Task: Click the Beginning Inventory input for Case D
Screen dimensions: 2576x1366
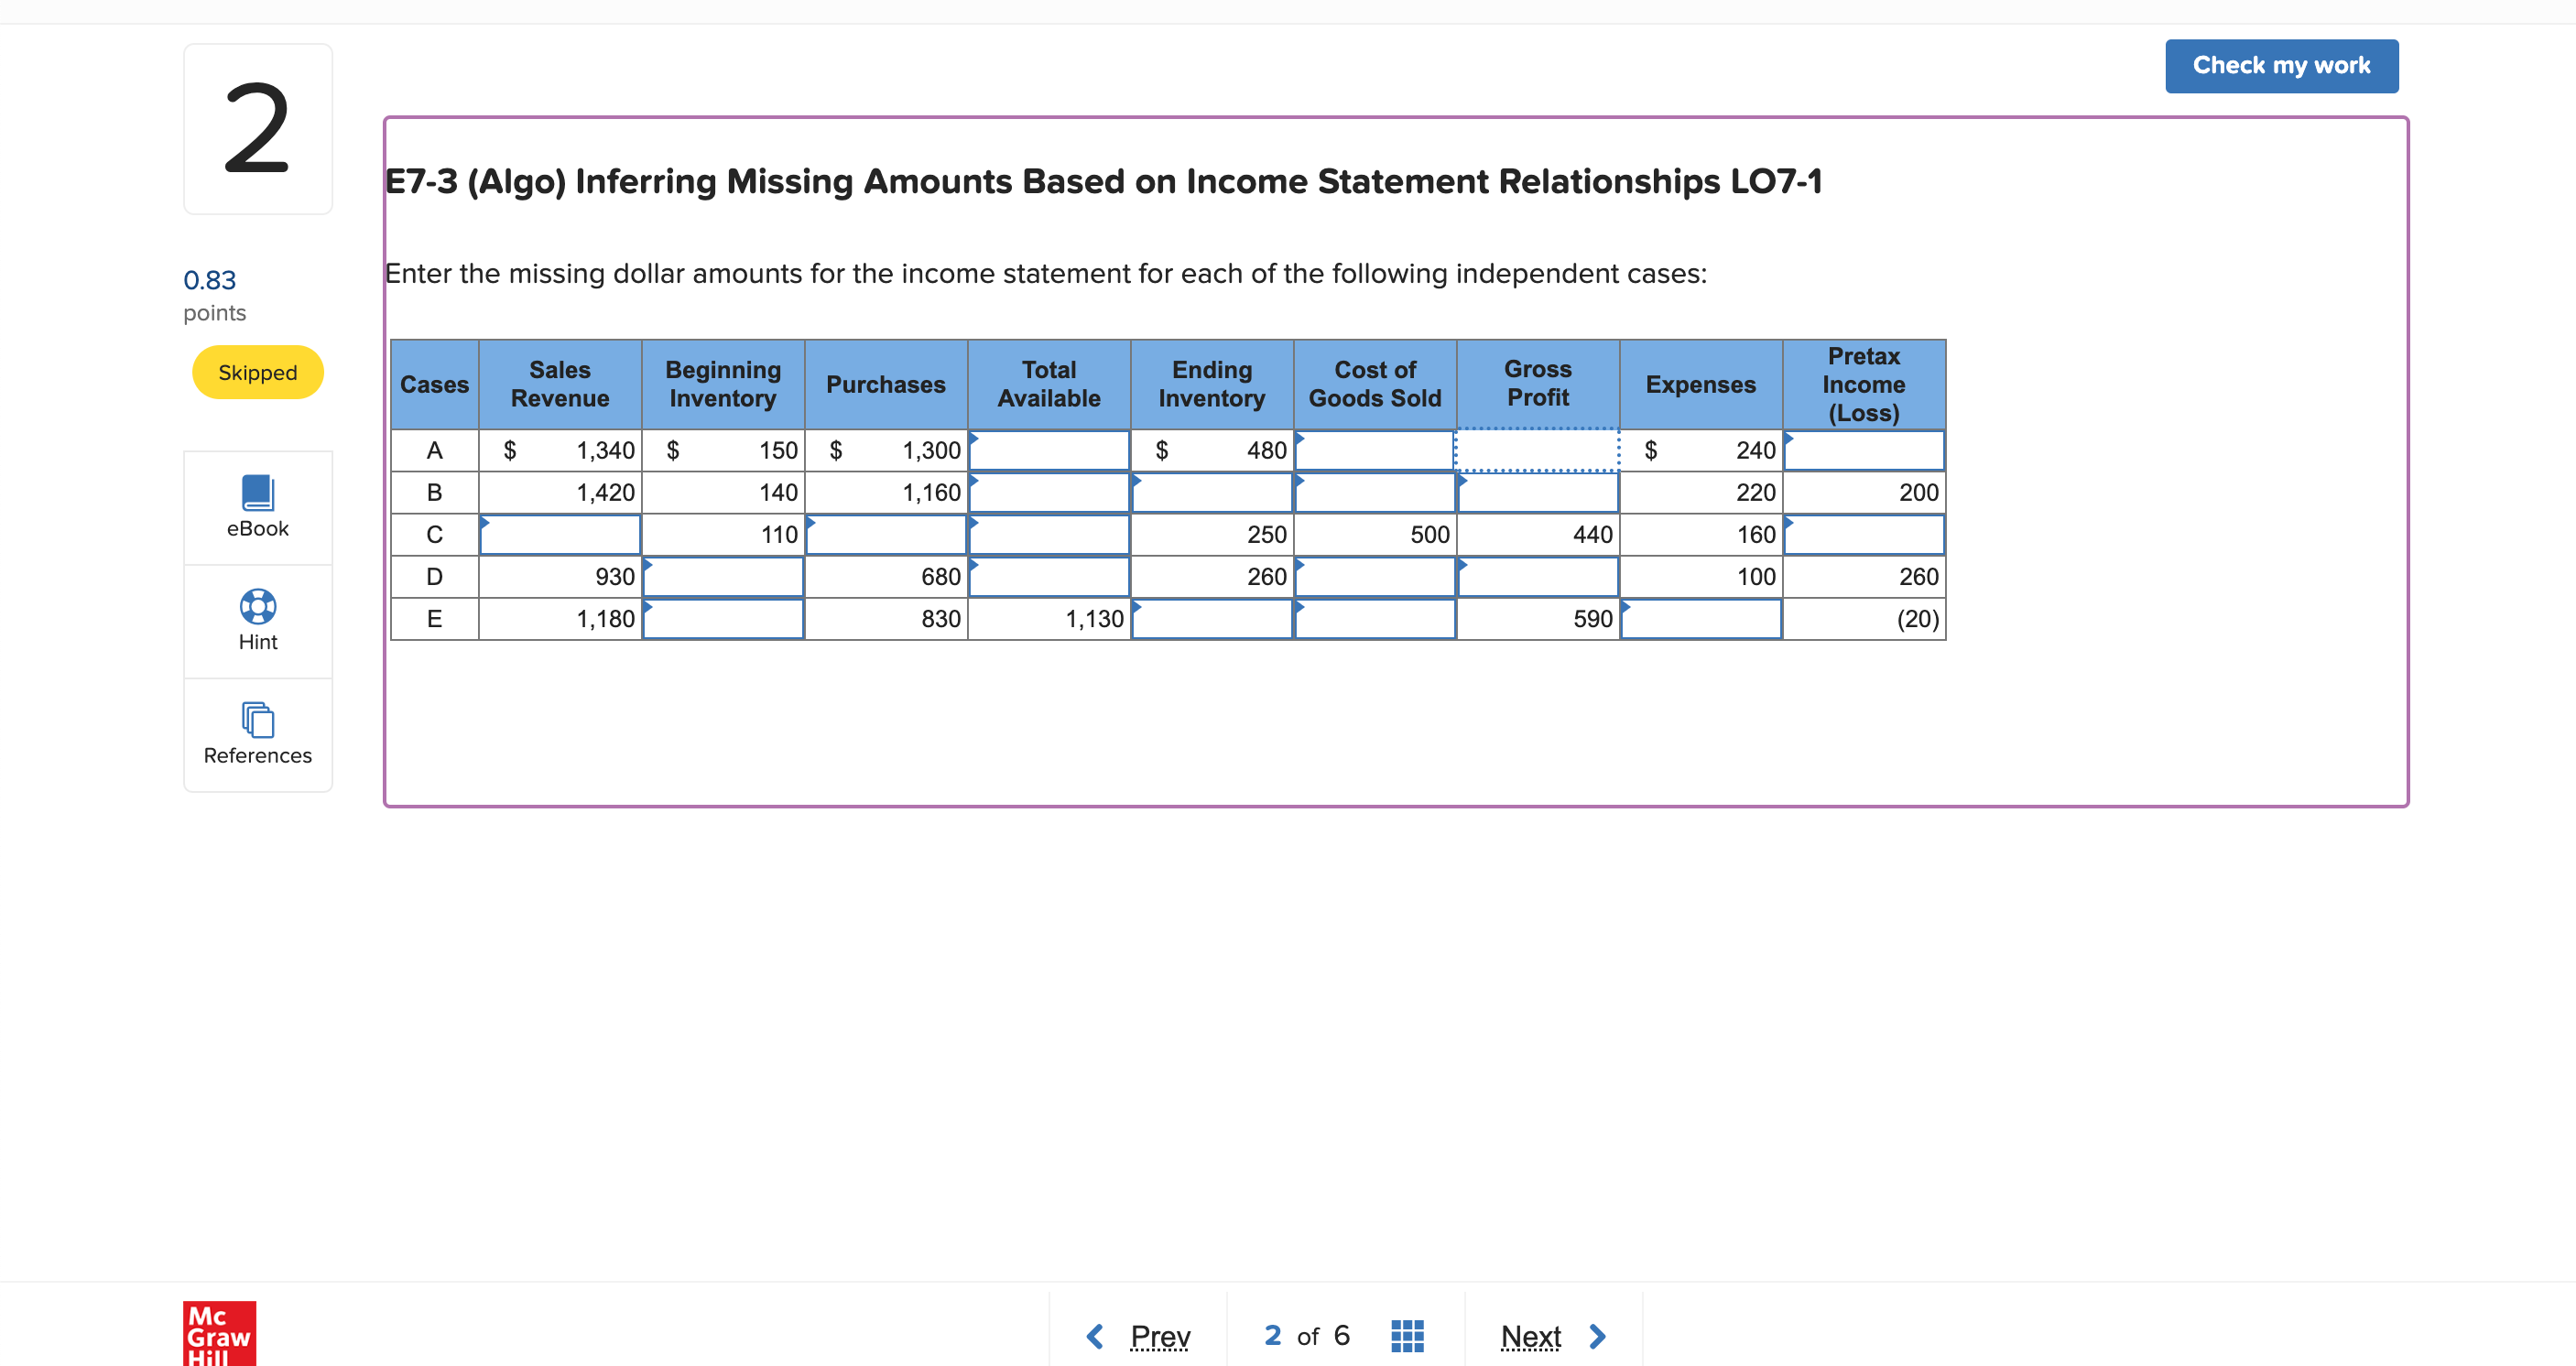Action: point(722,576)
